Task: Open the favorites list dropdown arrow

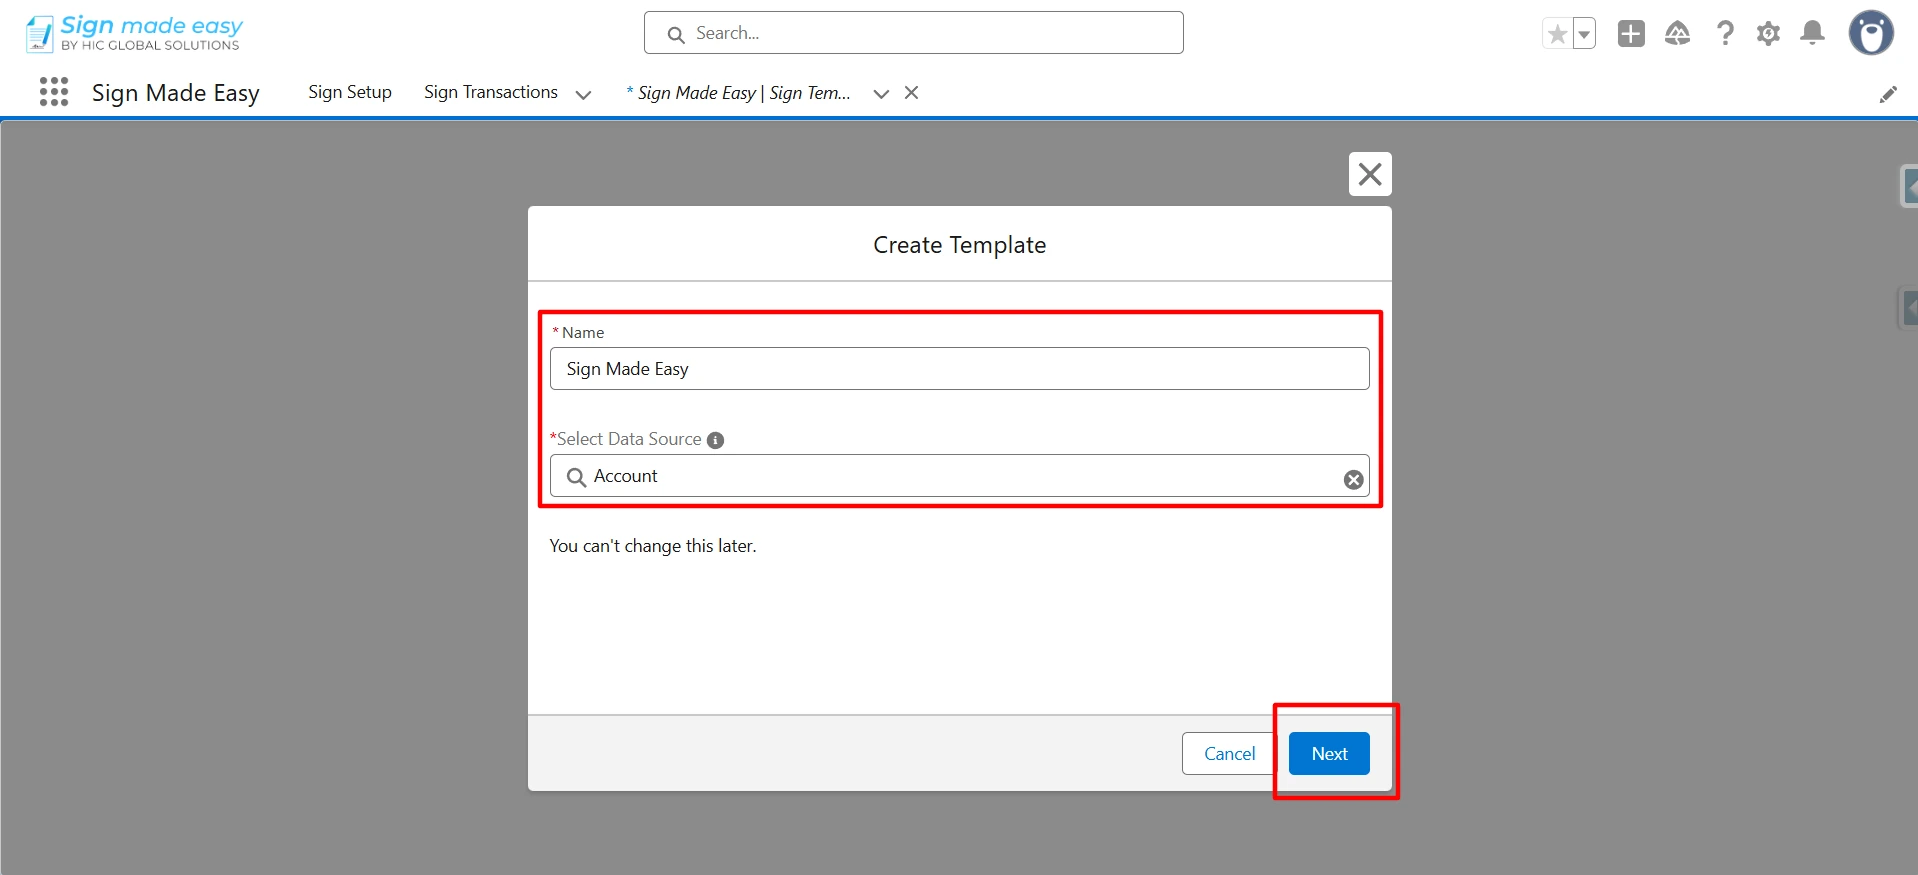Action: [1584, 34]
